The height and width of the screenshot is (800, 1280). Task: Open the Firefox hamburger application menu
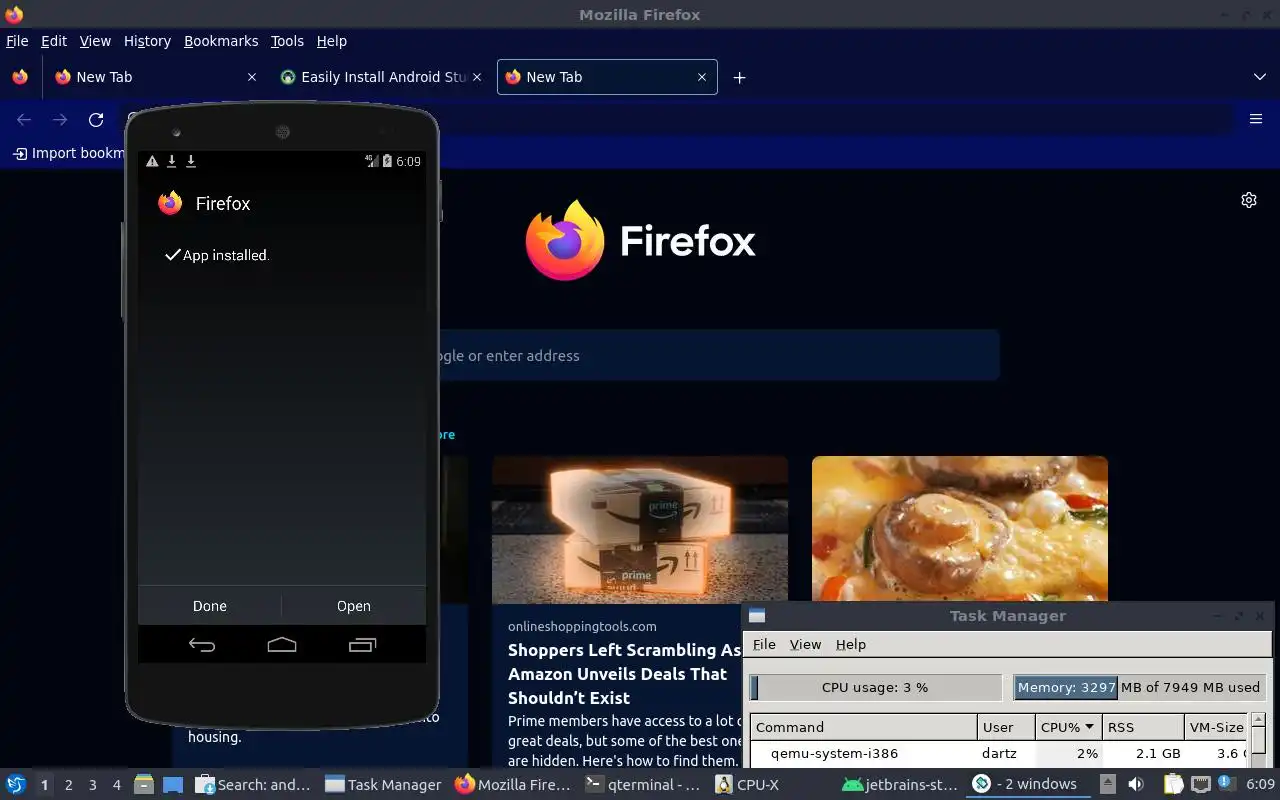pos(1256,119)
